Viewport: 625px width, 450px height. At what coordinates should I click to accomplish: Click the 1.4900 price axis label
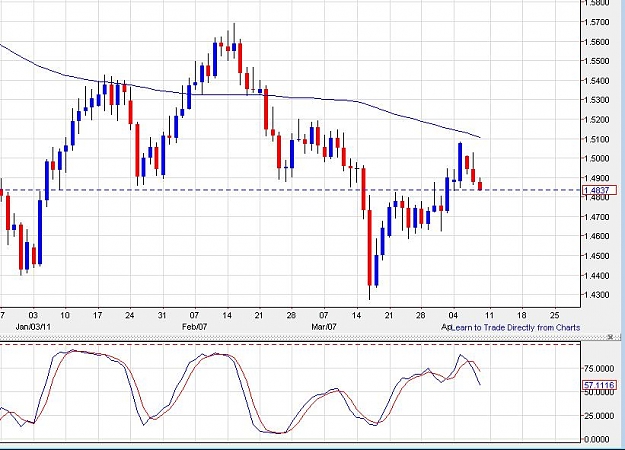coord(597,178)
